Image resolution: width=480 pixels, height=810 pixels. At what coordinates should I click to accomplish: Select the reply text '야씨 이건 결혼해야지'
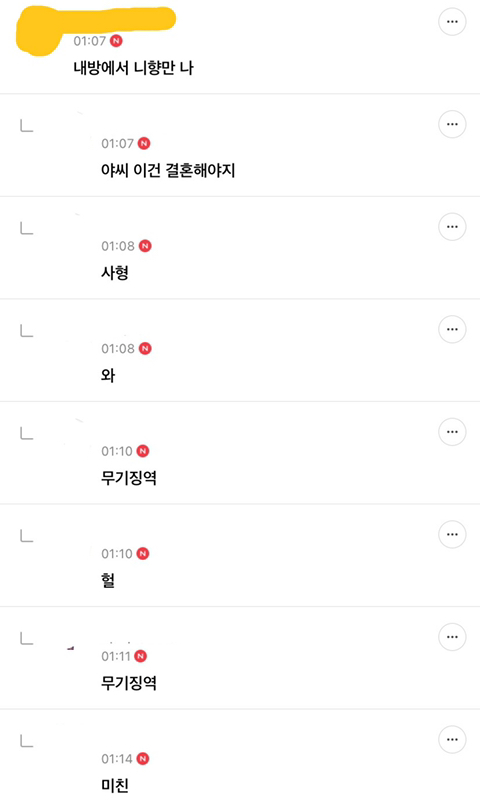[x=168, y=170]
